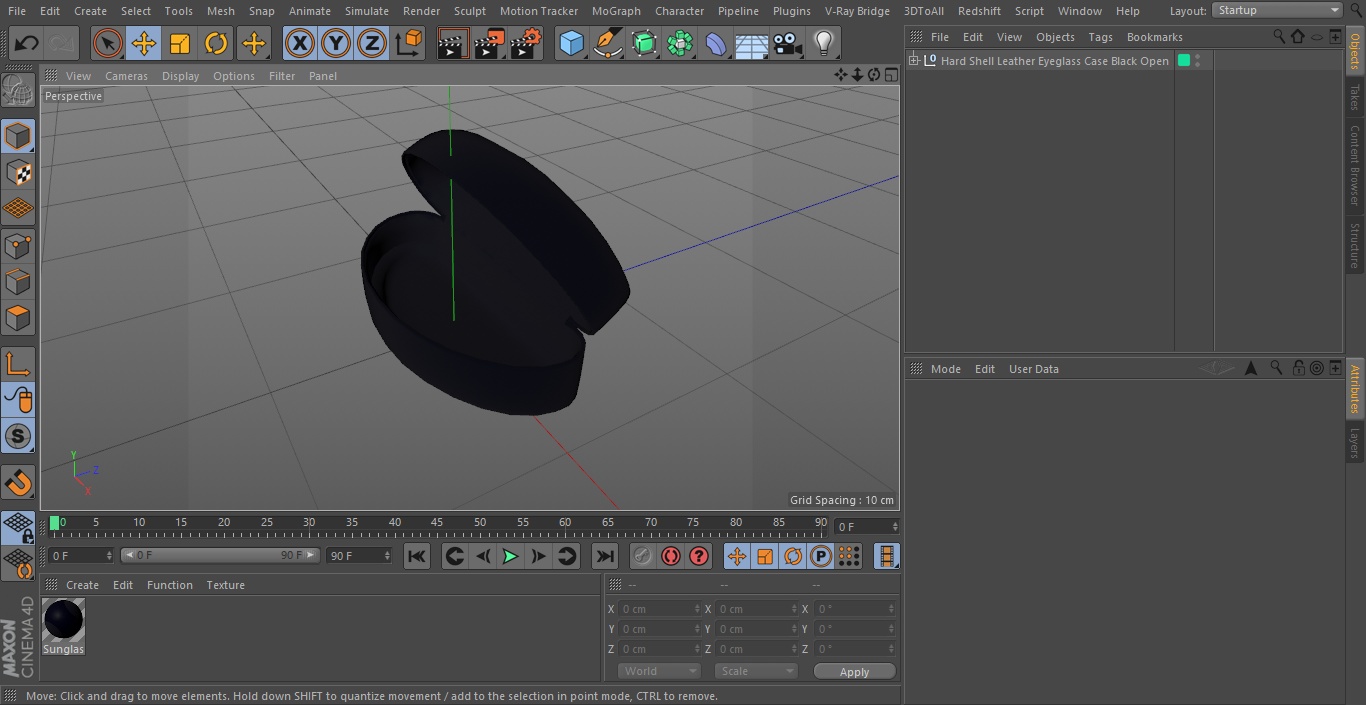Expand the Hard Shell Leather Eyeglass Case object
The height and width of the screenshot is (705, 1366).
(914, 61)
